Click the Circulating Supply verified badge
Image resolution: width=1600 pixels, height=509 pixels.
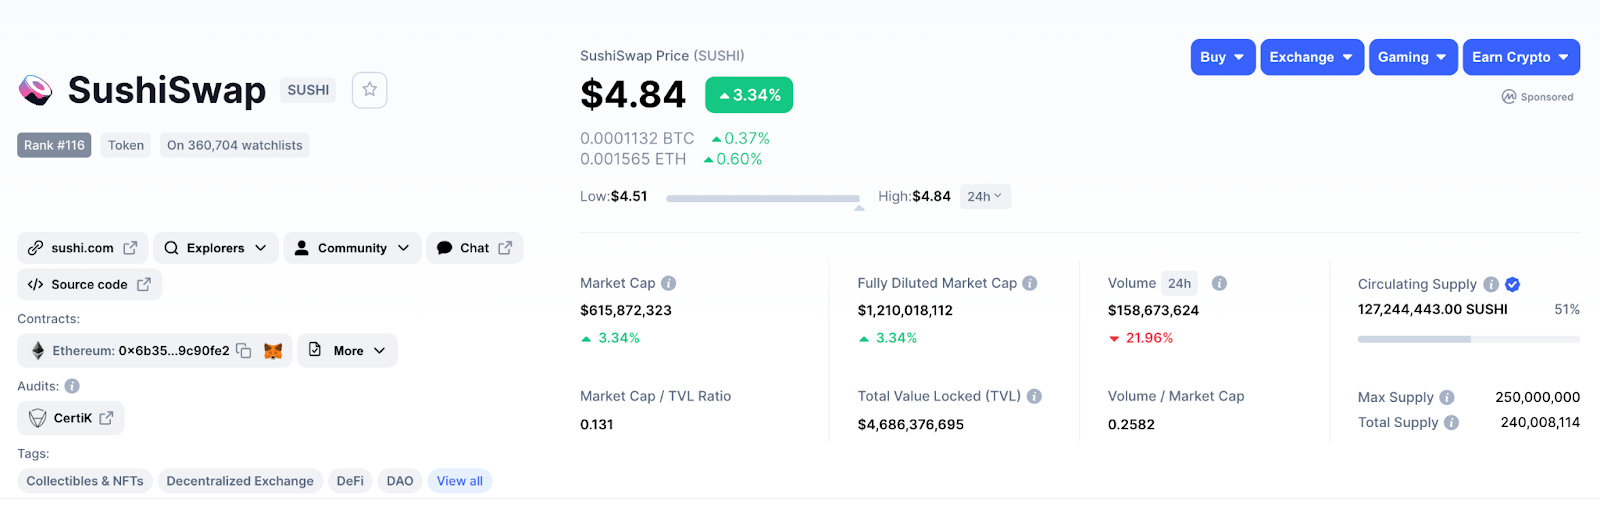coord(1513,284)
